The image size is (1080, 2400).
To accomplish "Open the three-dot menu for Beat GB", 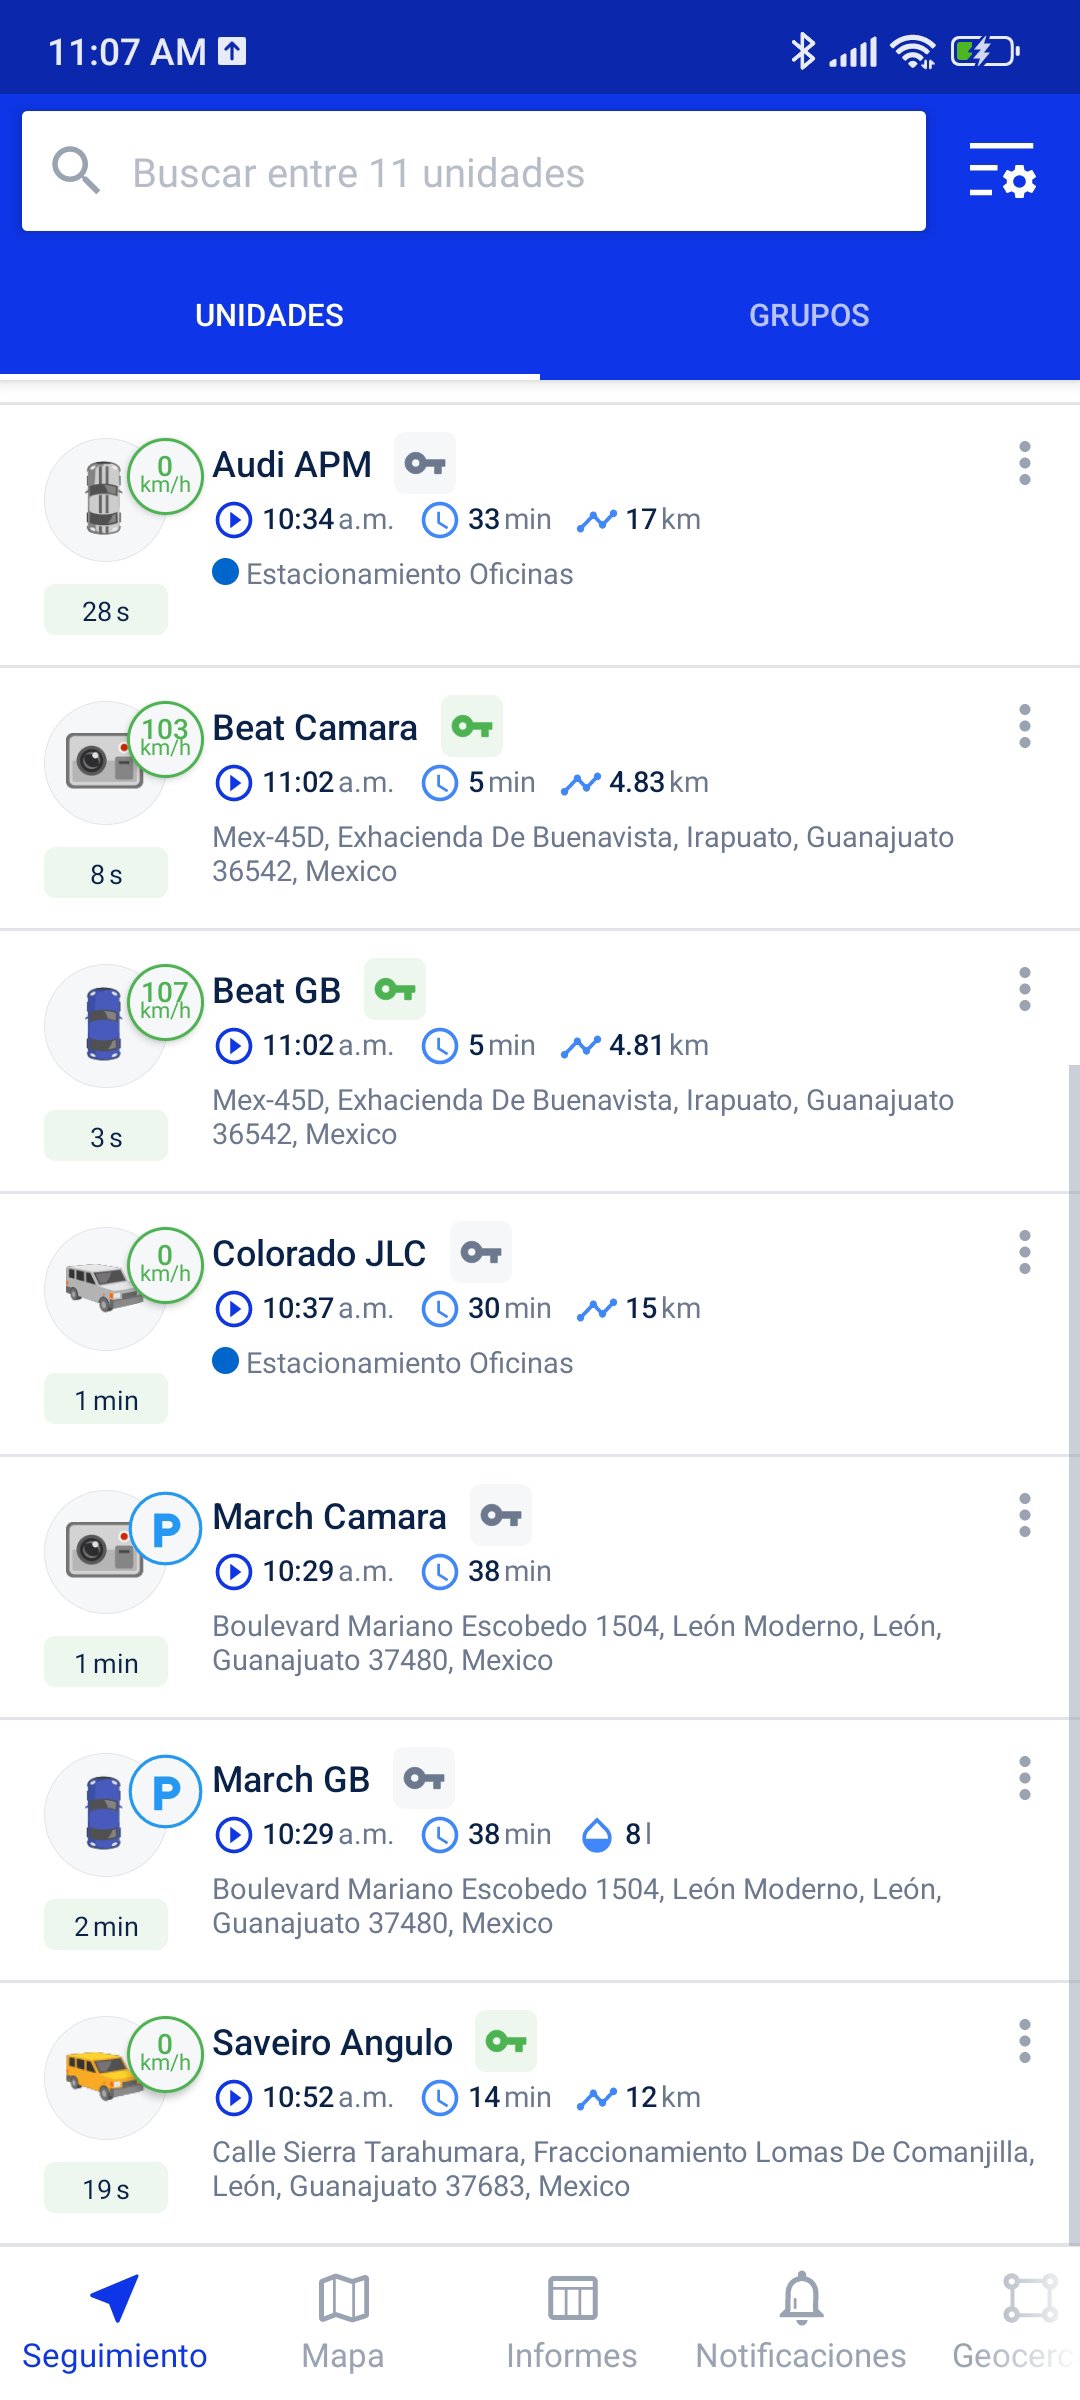I will point(1025,991).
